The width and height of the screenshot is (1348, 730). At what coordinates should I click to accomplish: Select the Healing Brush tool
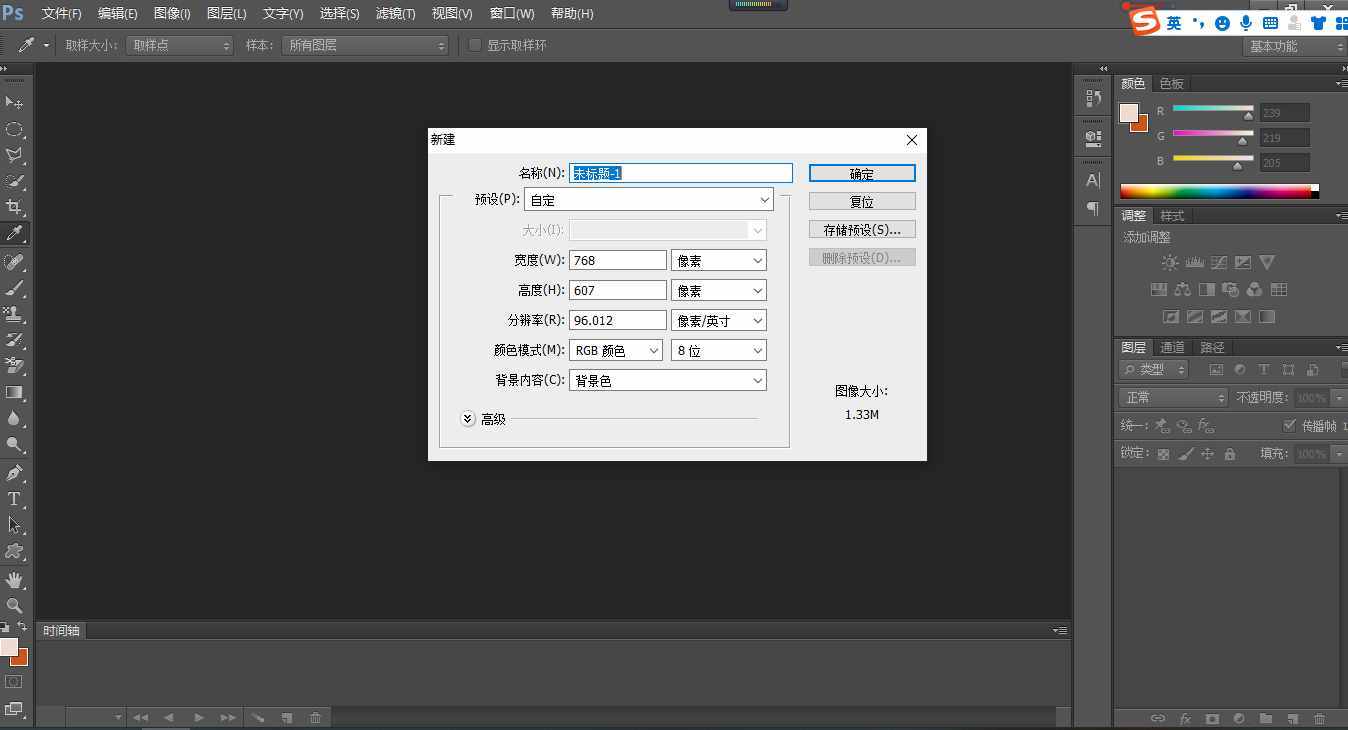click(14, 262)
